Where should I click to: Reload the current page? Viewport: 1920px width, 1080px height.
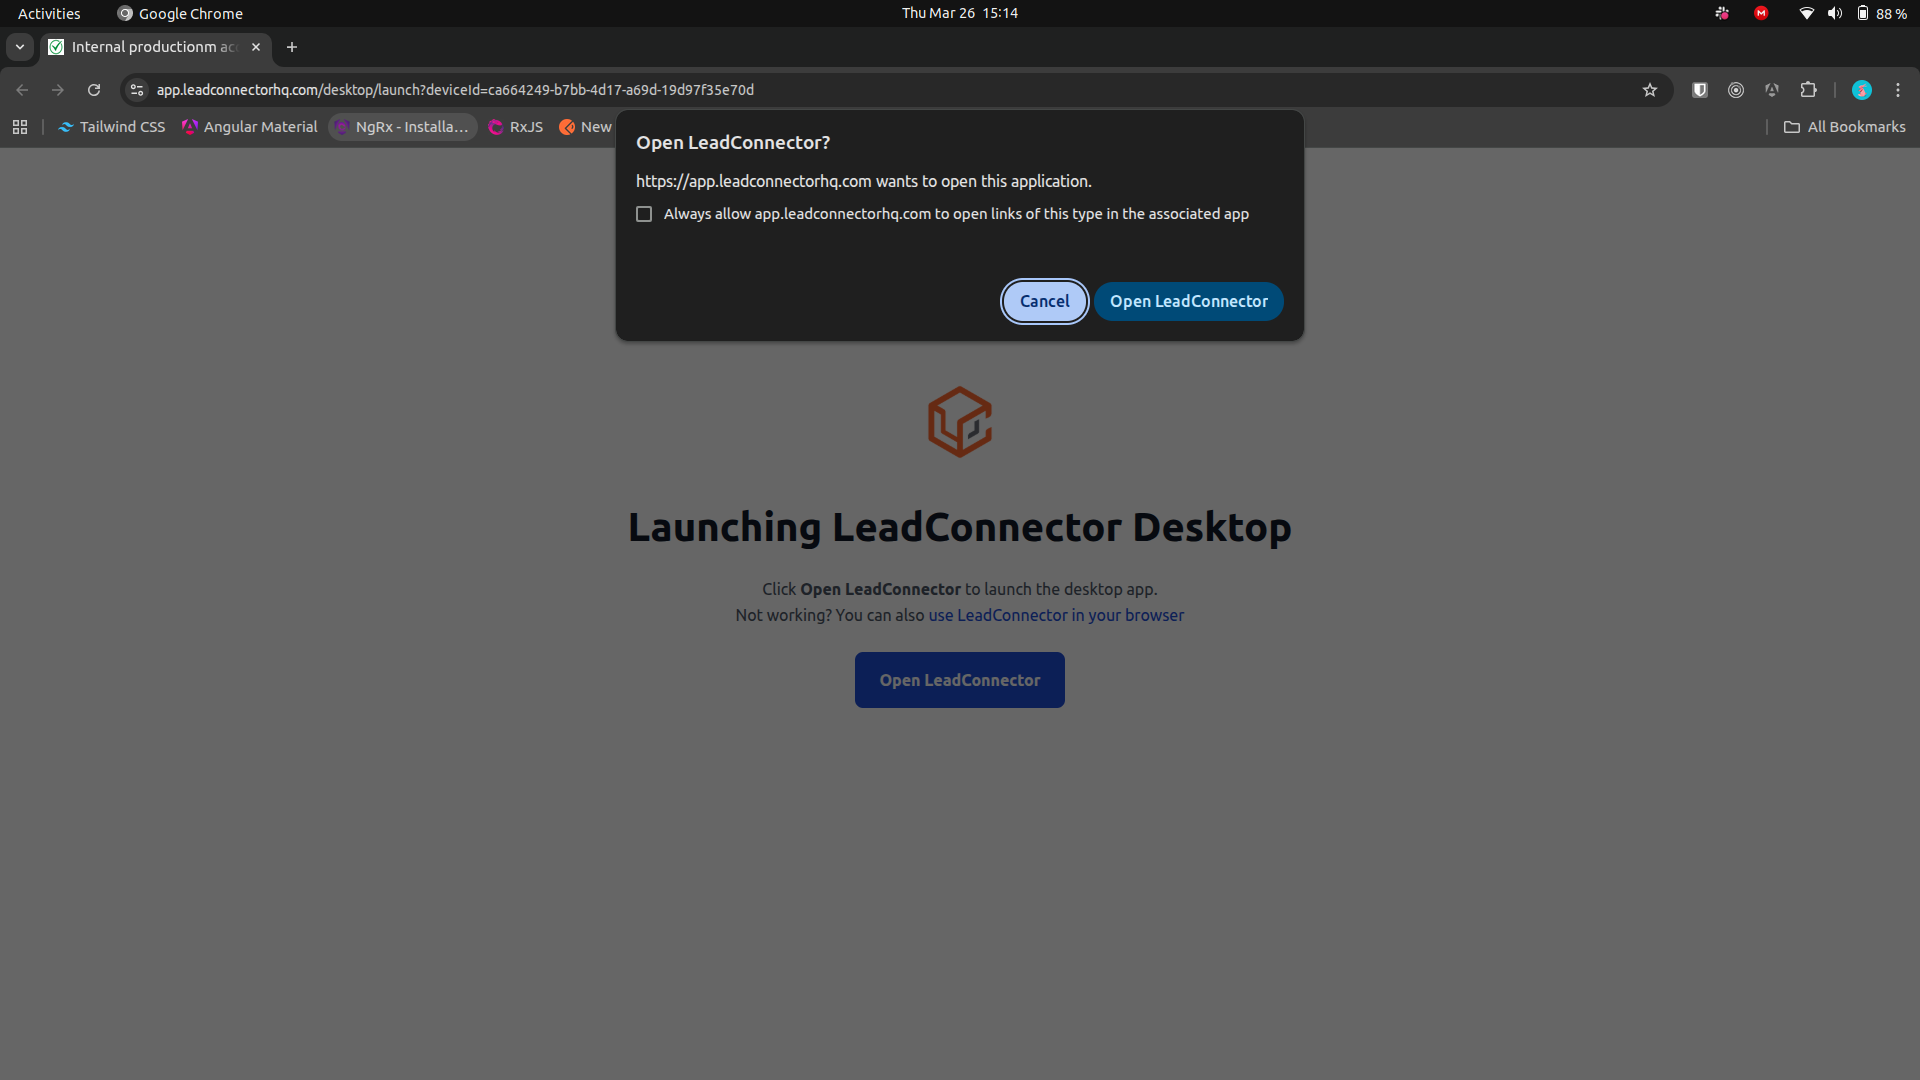(94, 90)
